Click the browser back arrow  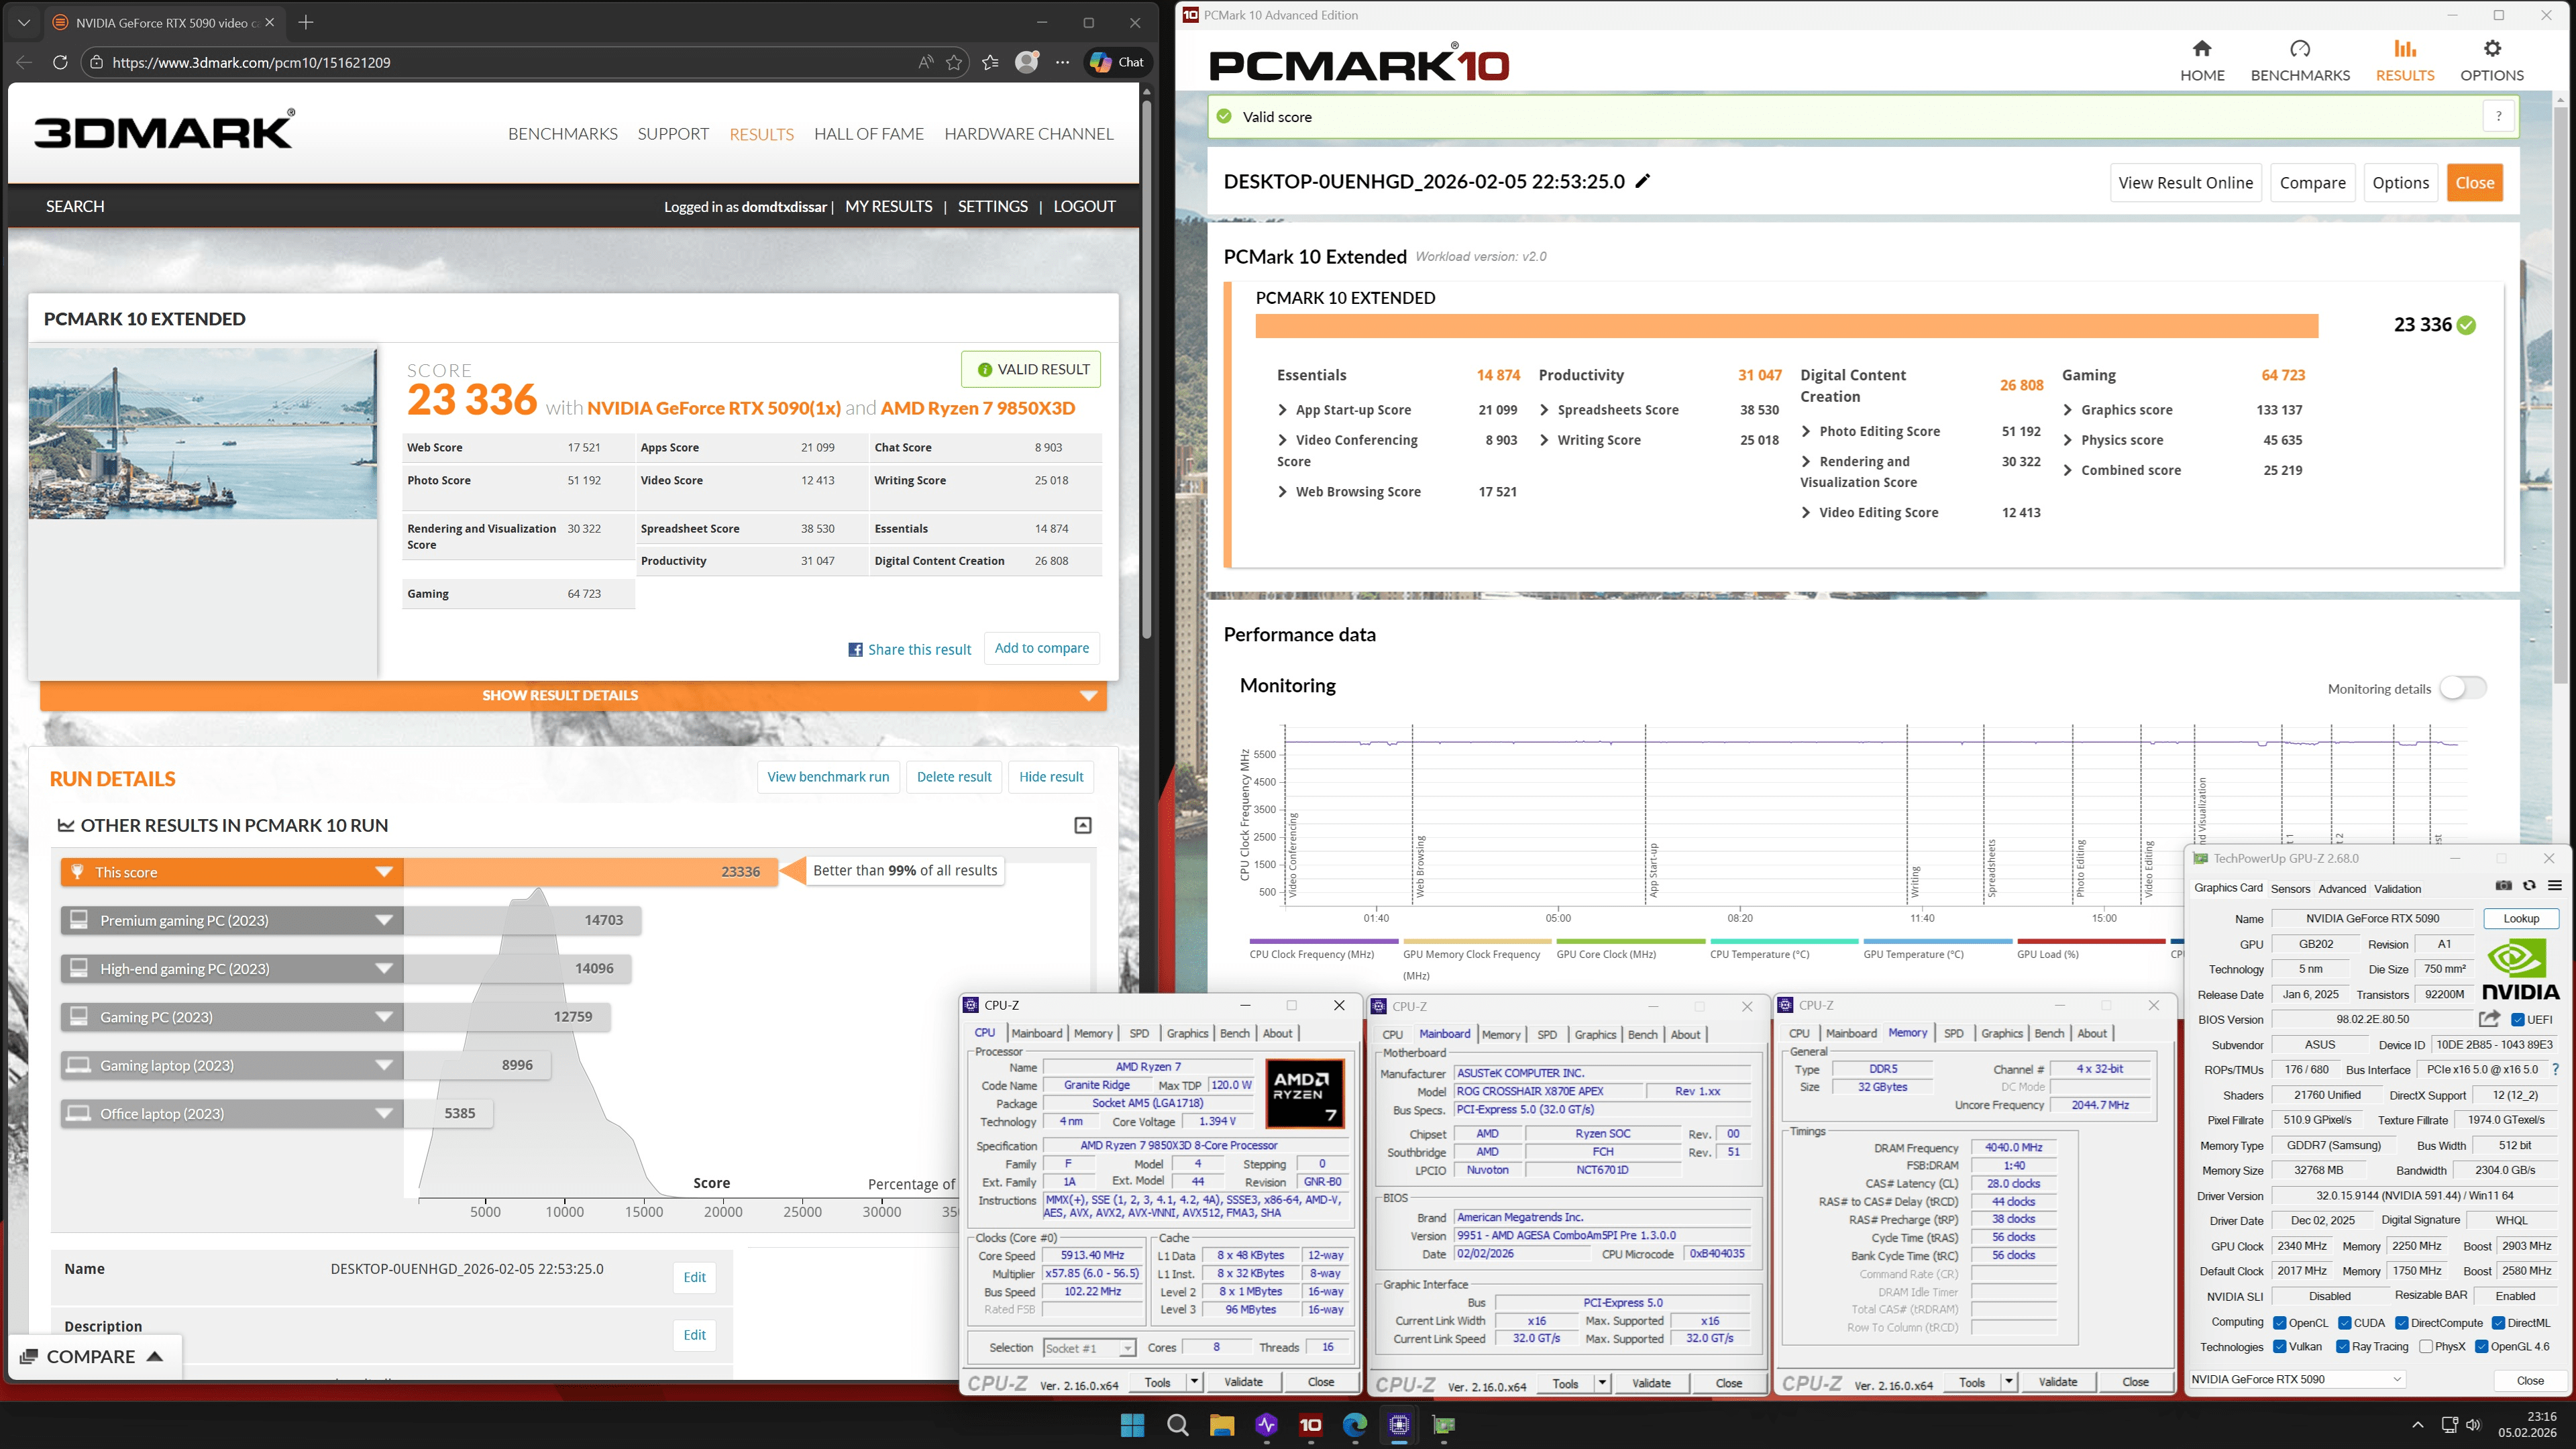click(24, 62)
